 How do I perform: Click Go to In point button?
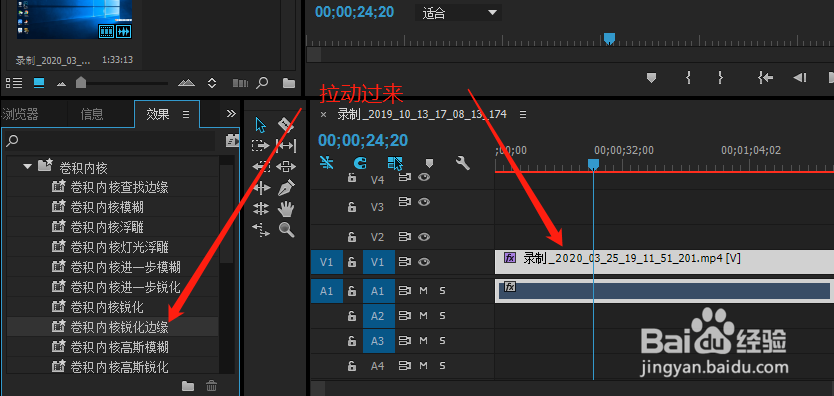tap(765, 78)
